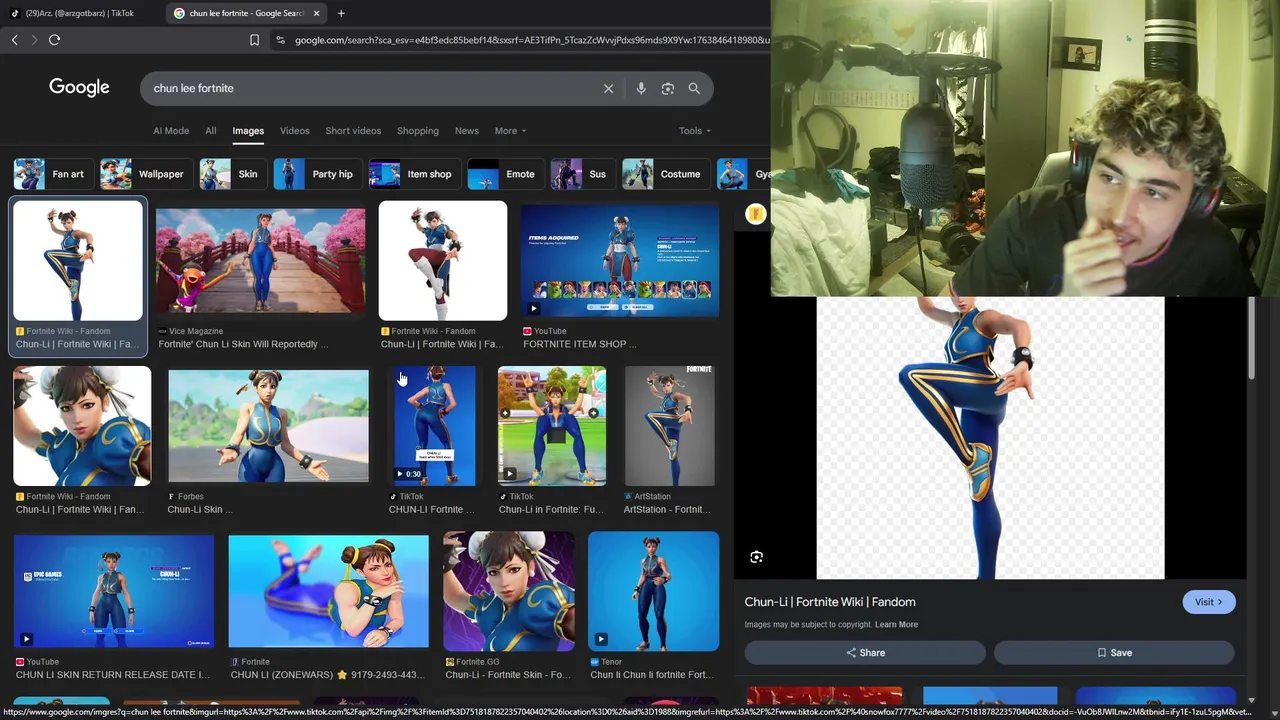Open the TikTok Chun-Li in Fortnite: Fu... thumbnail
1280x720 pixels.
552,426
